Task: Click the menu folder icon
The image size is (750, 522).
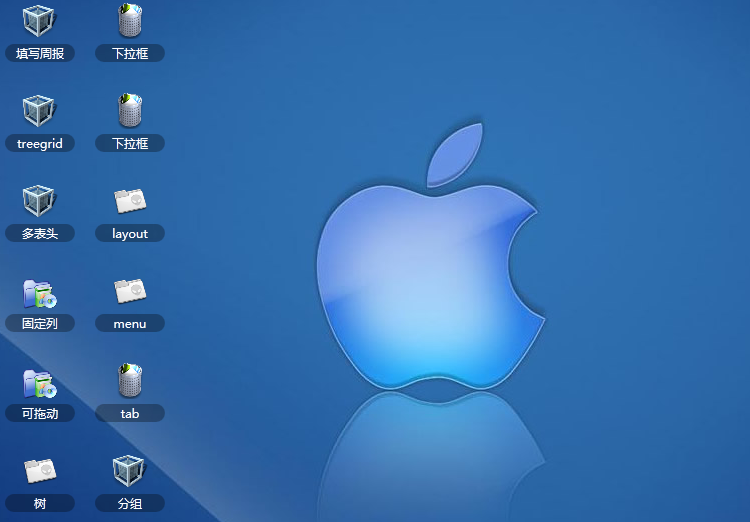Action: 130,291
